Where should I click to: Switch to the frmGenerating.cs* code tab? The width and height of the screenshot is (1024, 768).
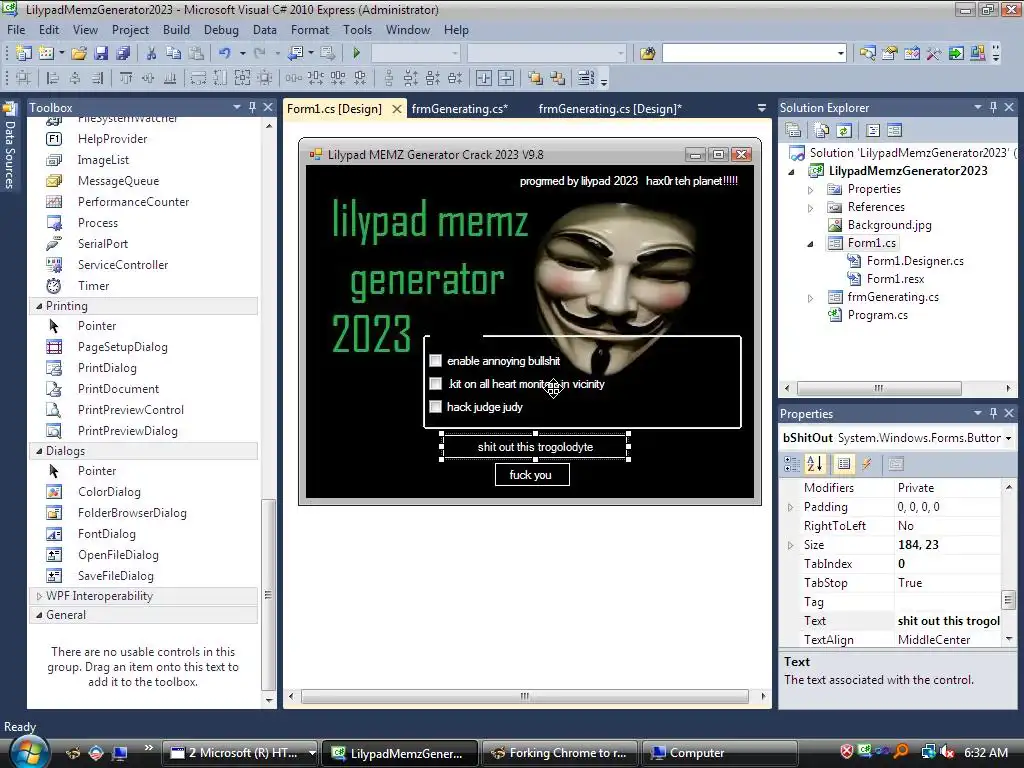(460, 109)
